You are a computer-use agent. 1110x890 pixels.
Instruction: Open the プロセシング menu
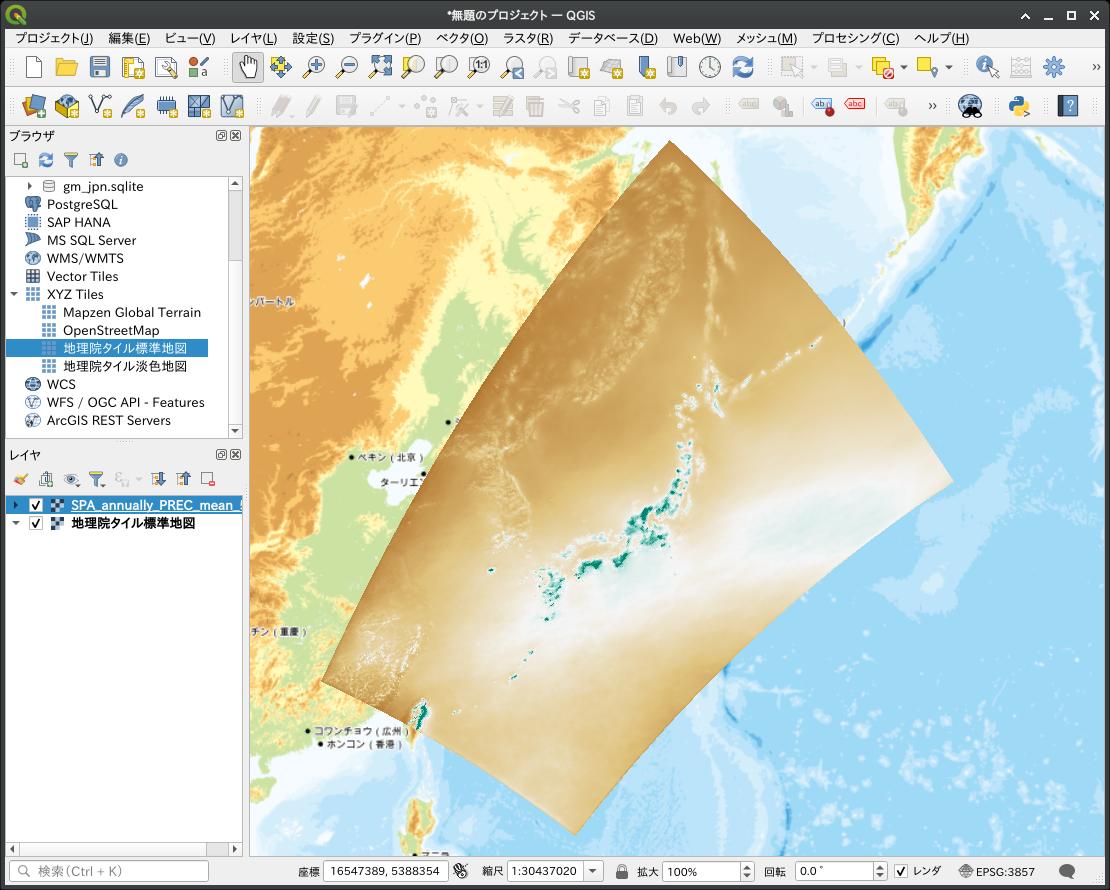coord(855,38)
